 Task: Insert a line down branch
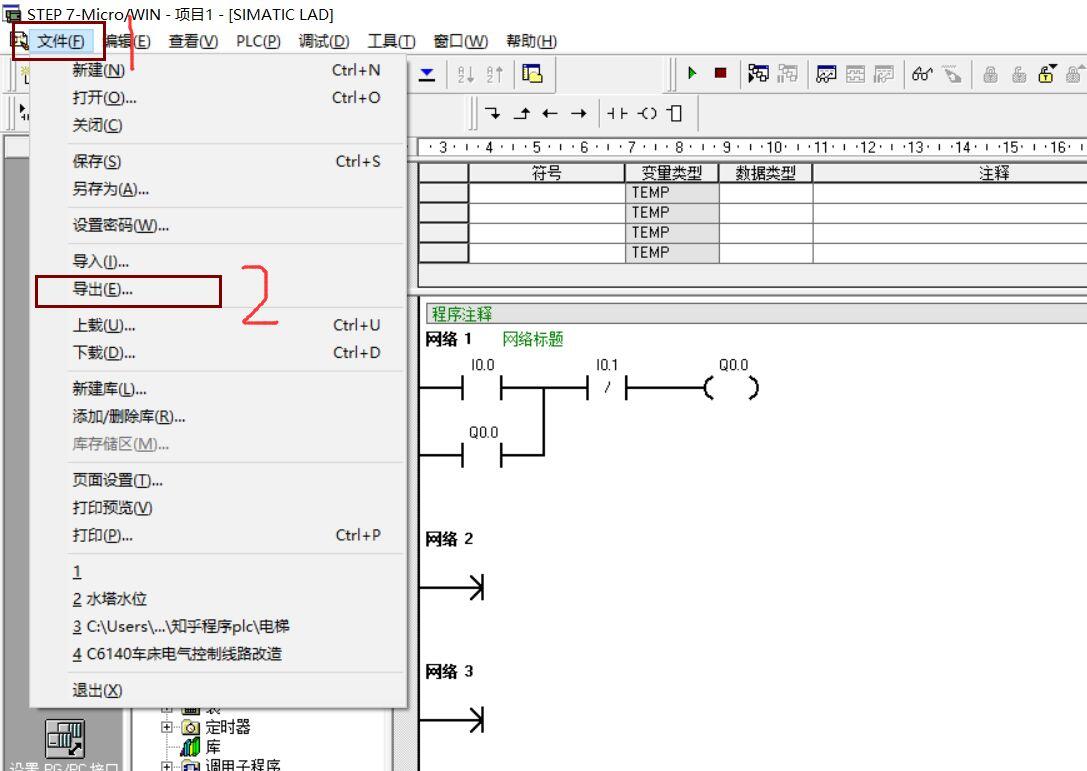coord(492,113)
